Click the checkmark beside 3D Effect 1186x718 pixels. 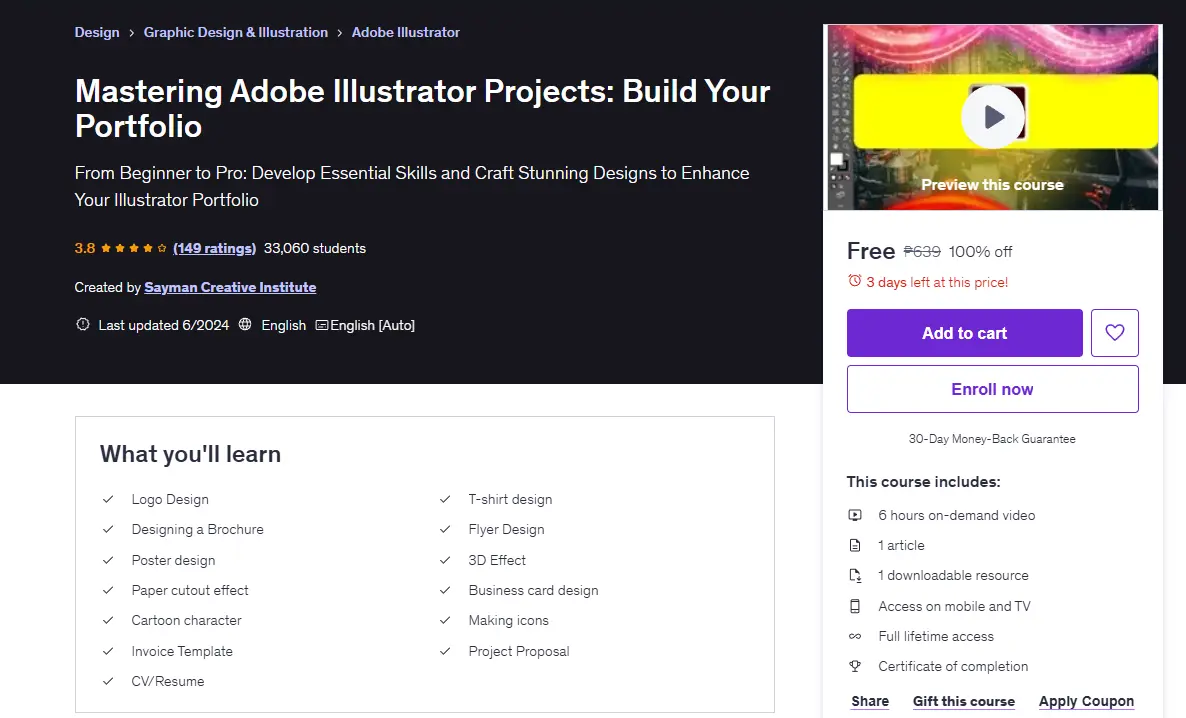click(445, 560)
